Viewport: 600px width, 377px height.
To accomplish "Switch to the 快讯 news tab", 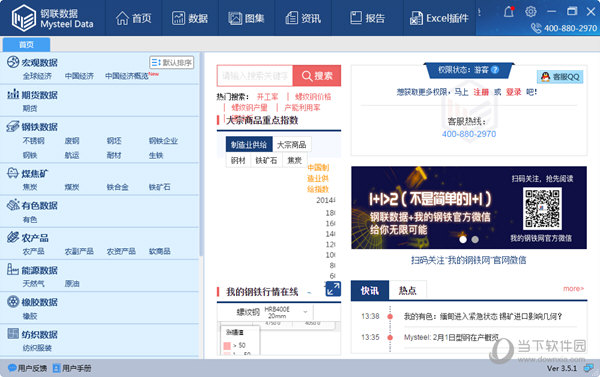I will [370, 291].
